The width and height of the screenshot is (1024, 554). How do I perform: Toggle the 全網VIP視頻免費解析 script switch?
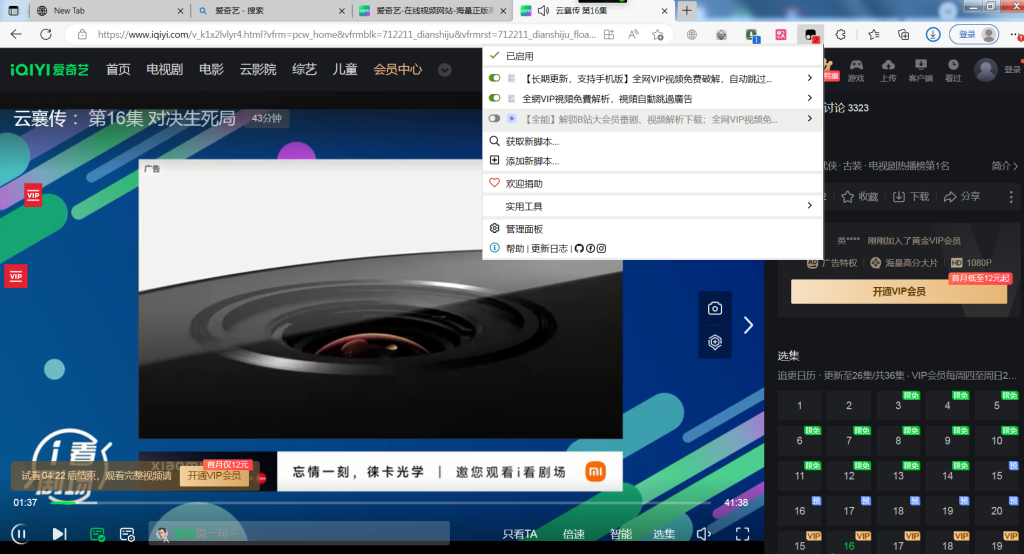coord(494,98)
